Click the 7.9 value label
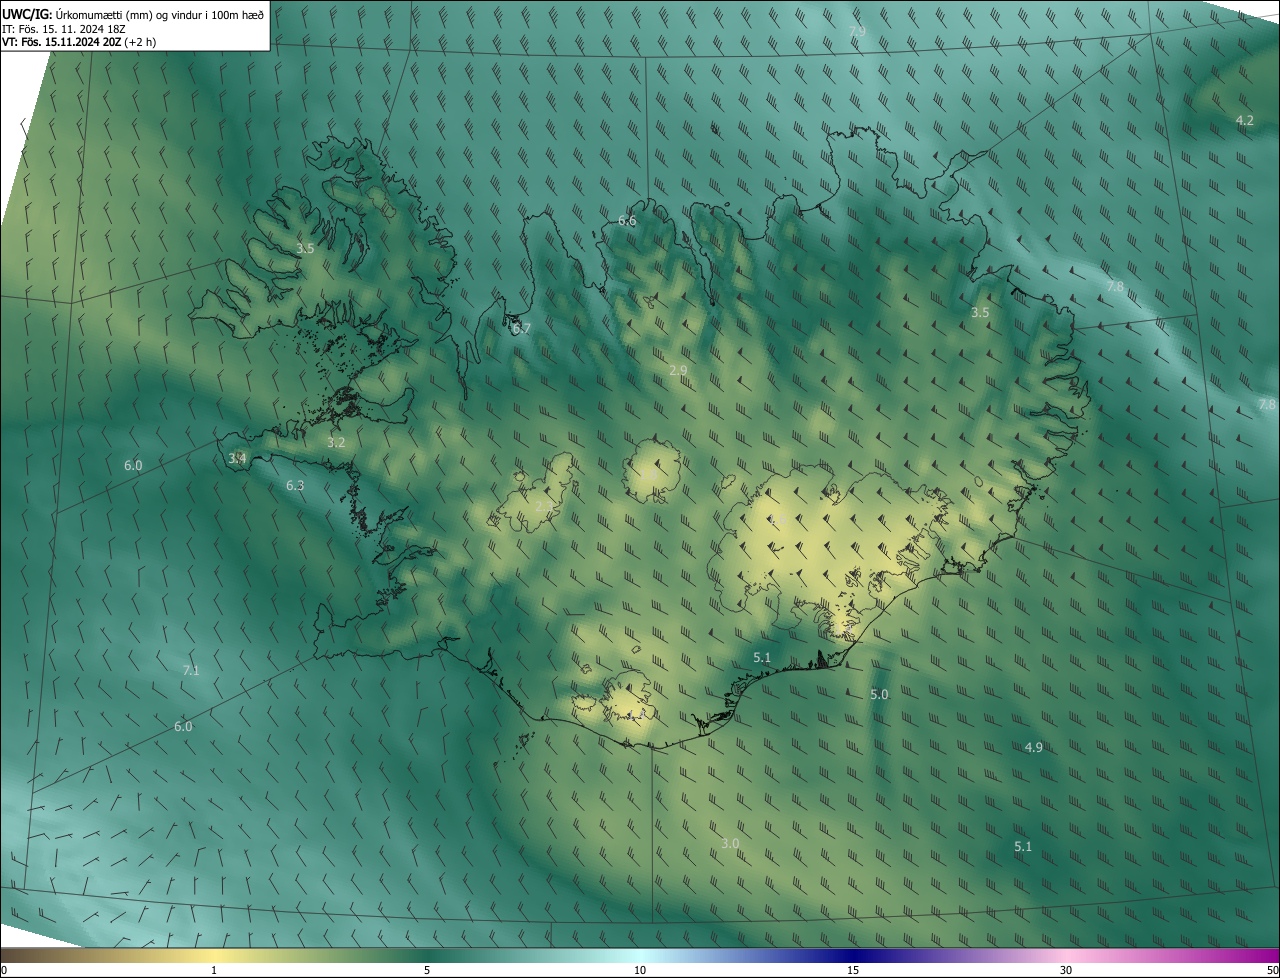This screenshot has height=978, width=1280. (857, 32)
